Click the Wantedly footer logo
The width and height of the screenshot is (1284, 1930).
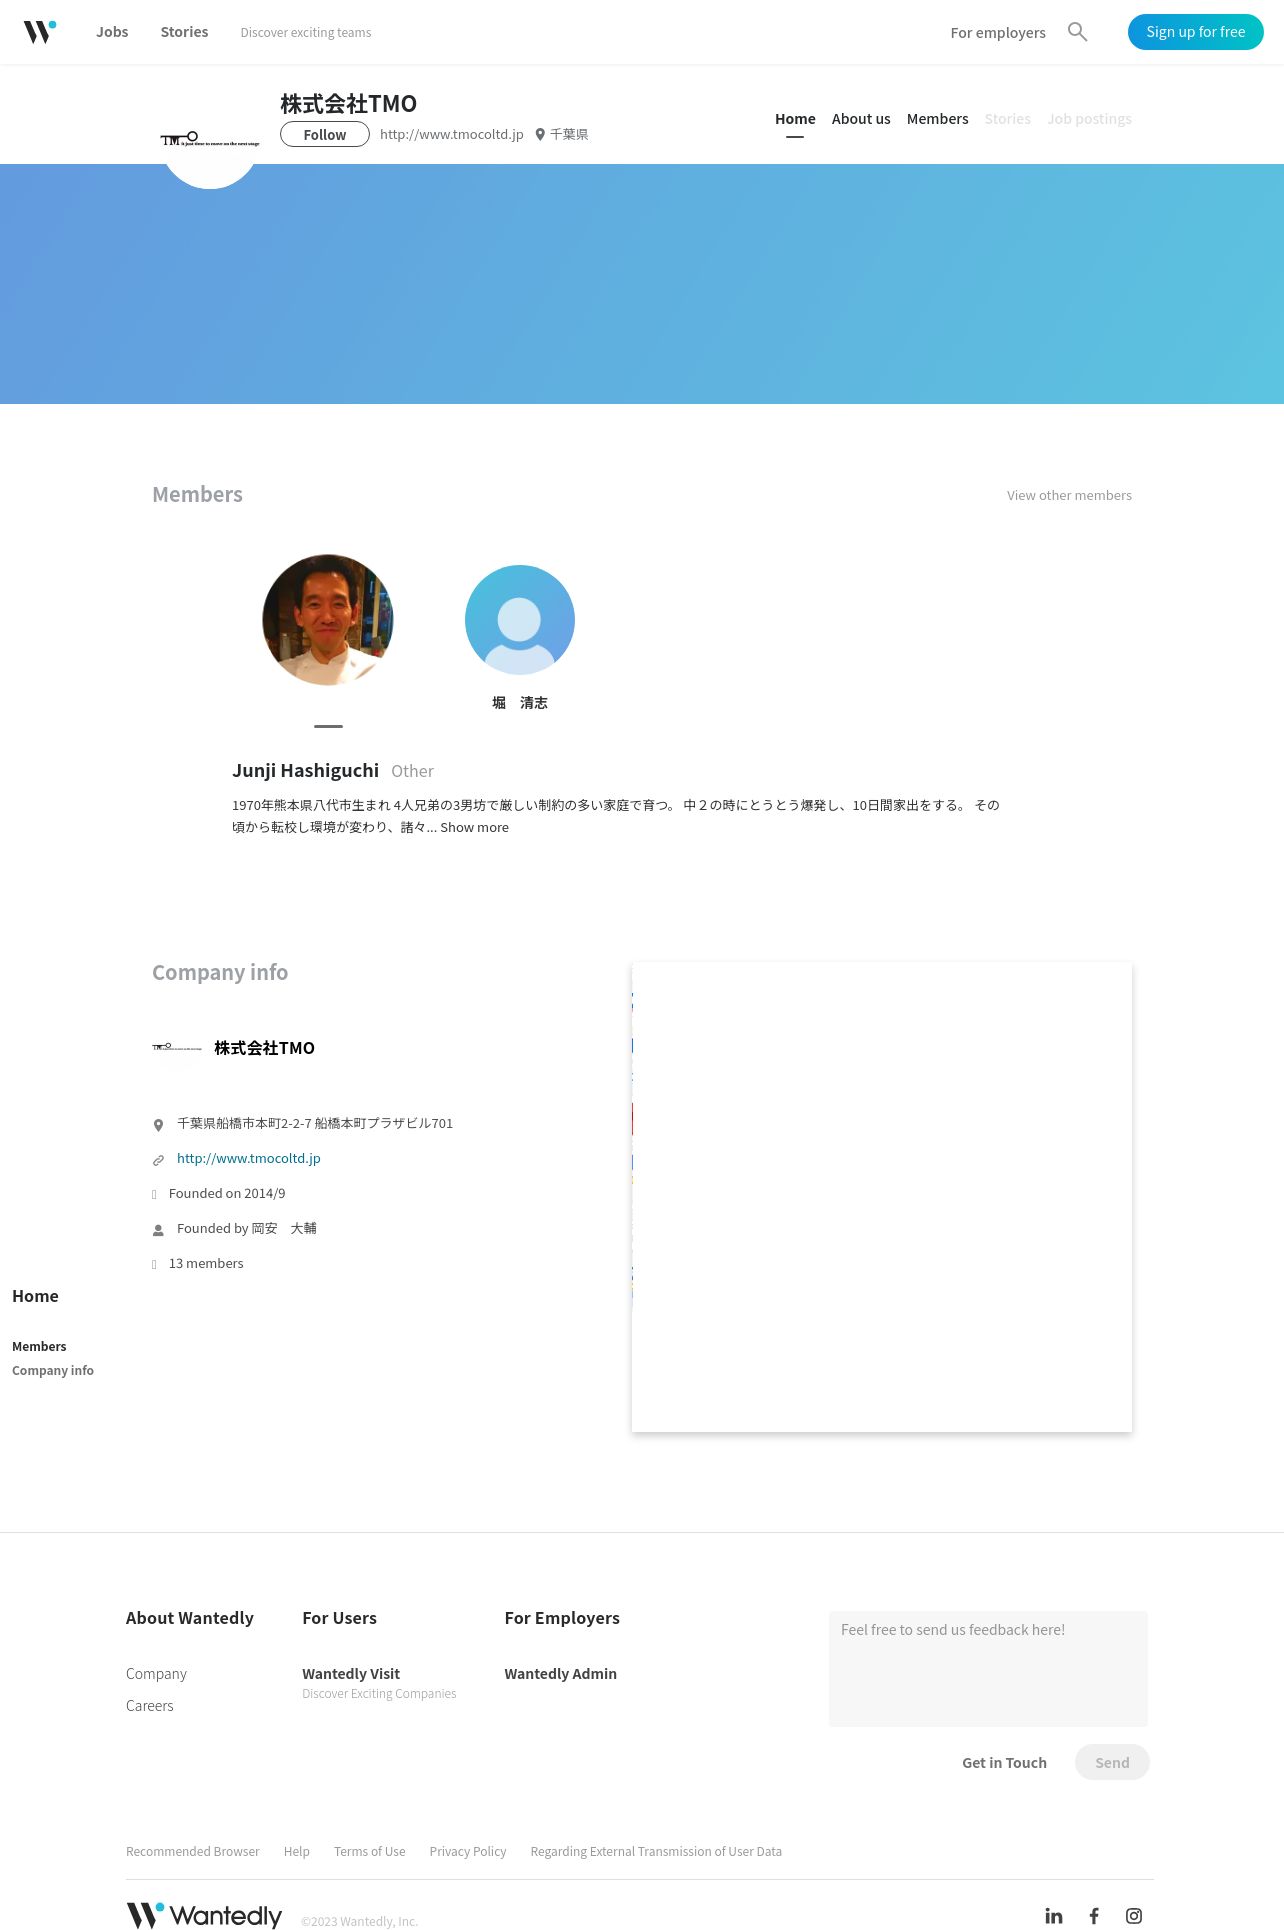click(x=204, y=1915)
